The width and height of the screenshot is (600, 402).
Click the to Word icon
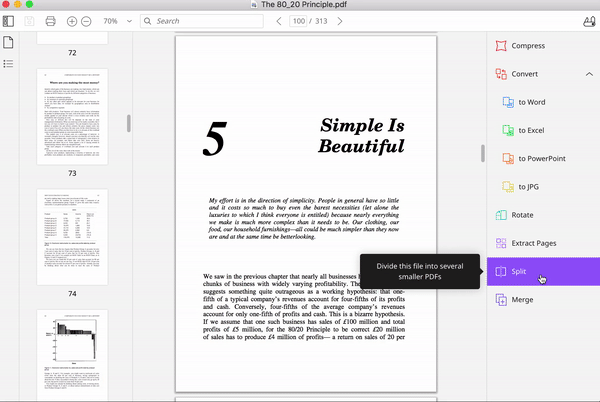pos(508,102)
